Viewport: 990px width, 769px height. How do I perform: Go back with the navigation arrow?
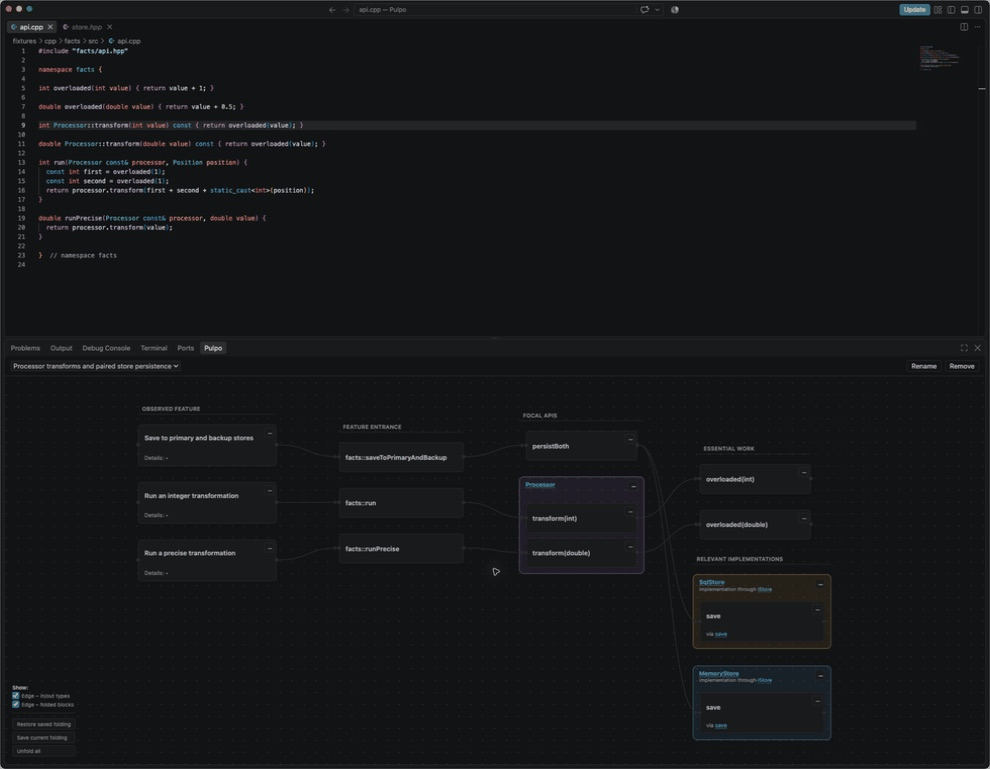(x=332, y=9)
